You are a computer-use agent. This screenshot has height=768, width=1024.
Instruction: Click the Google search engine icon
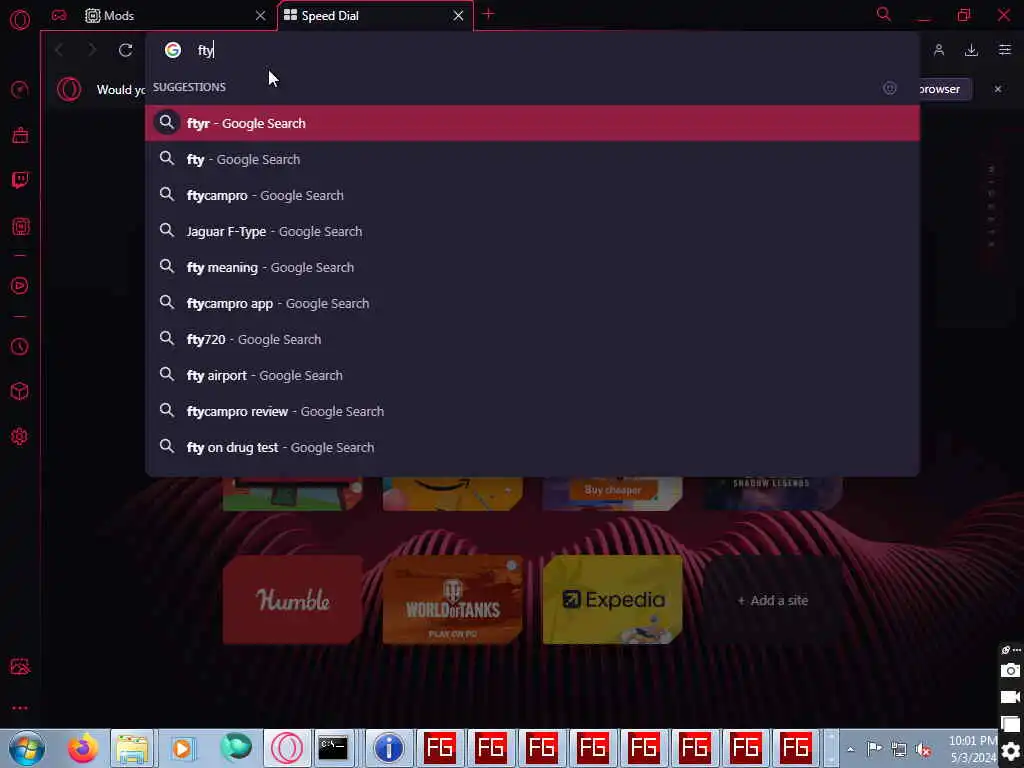click(x=172, y=50)
